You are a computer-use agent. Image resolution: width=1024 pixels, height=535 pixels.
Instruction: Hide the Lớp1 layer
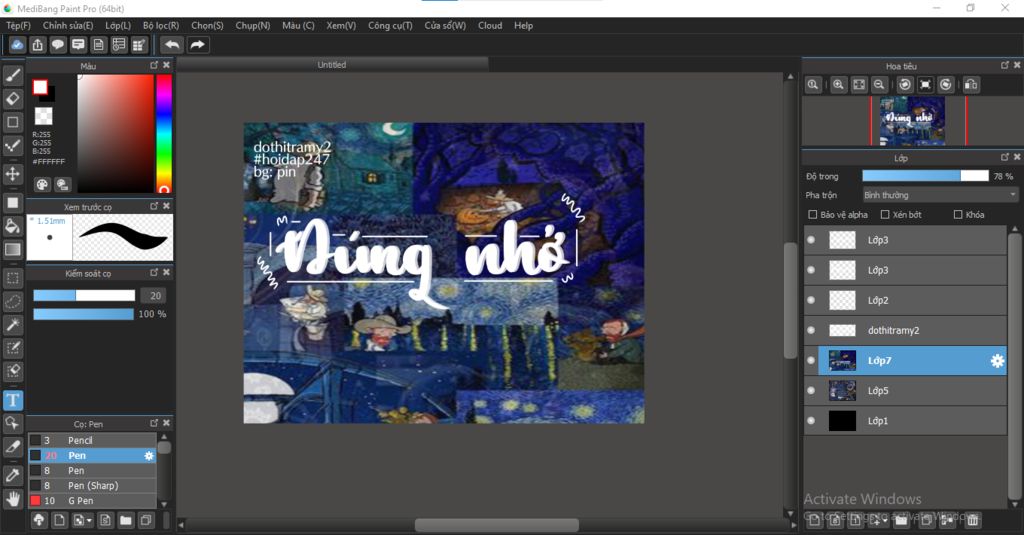tap(811, 421)
